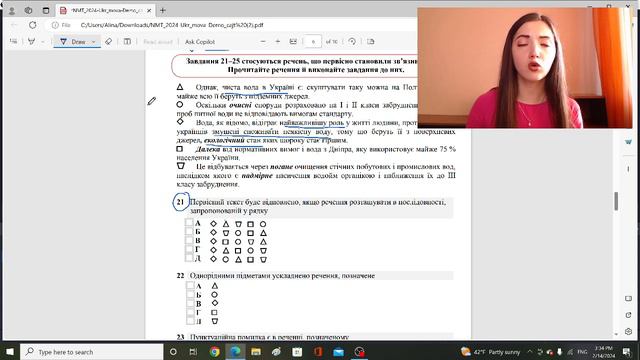The width and height of the screenshot is (640, 360).
Task: Check answer Г for question 22
Action: click(190, 312)
